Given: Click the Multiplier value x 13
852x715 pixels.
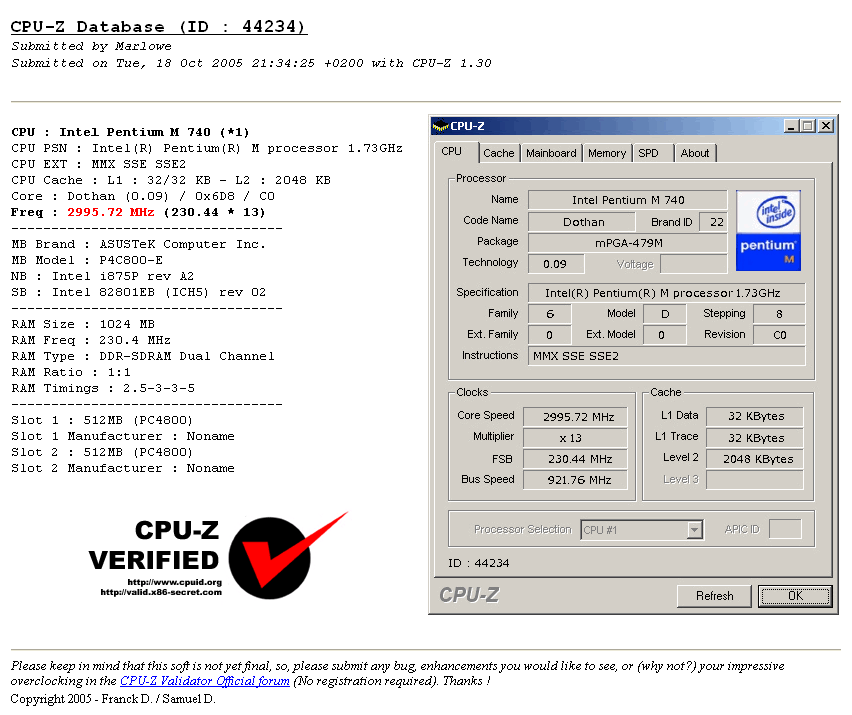Looking at the screenshot, I should (575, 438).
